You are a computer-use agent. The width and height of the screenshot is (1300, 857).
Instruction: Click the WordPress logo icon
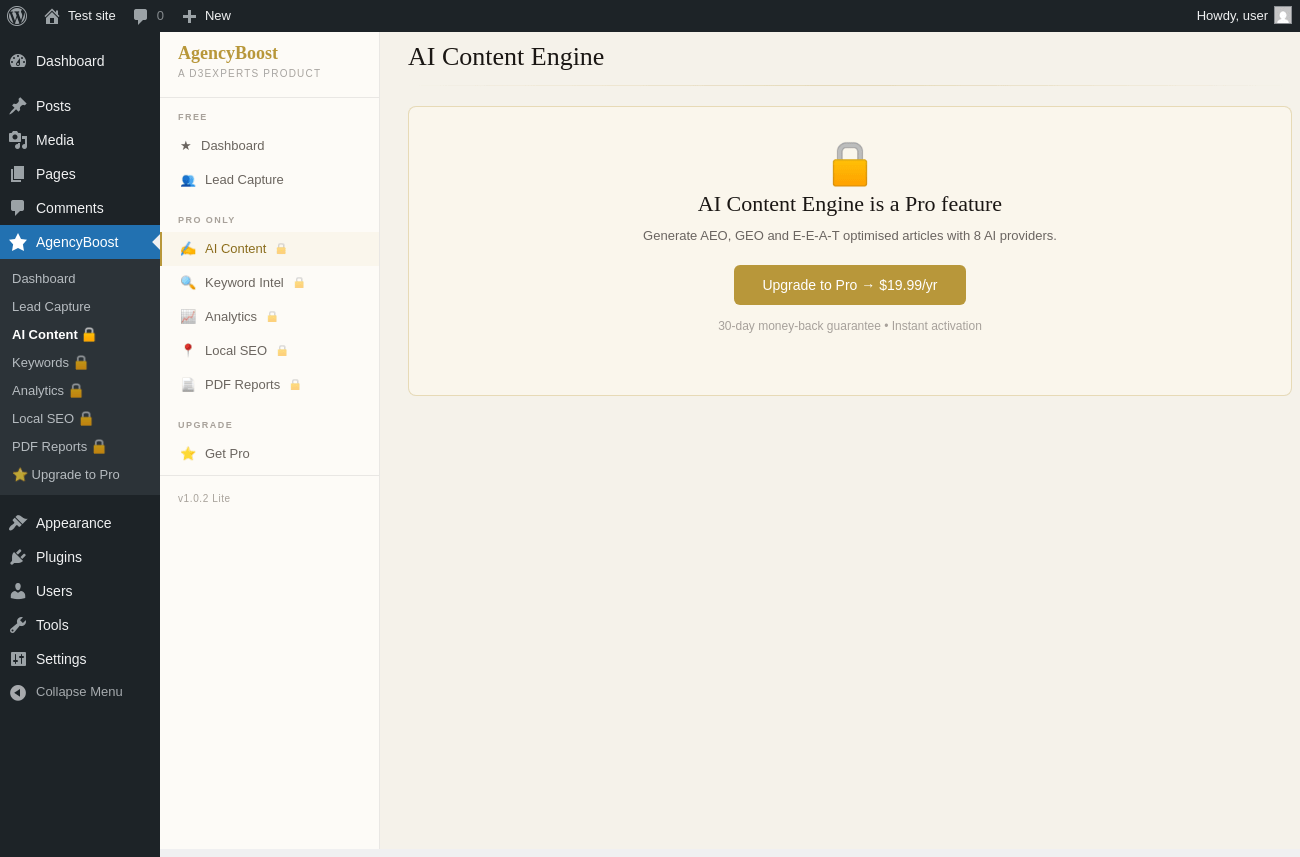pos(17,16)
